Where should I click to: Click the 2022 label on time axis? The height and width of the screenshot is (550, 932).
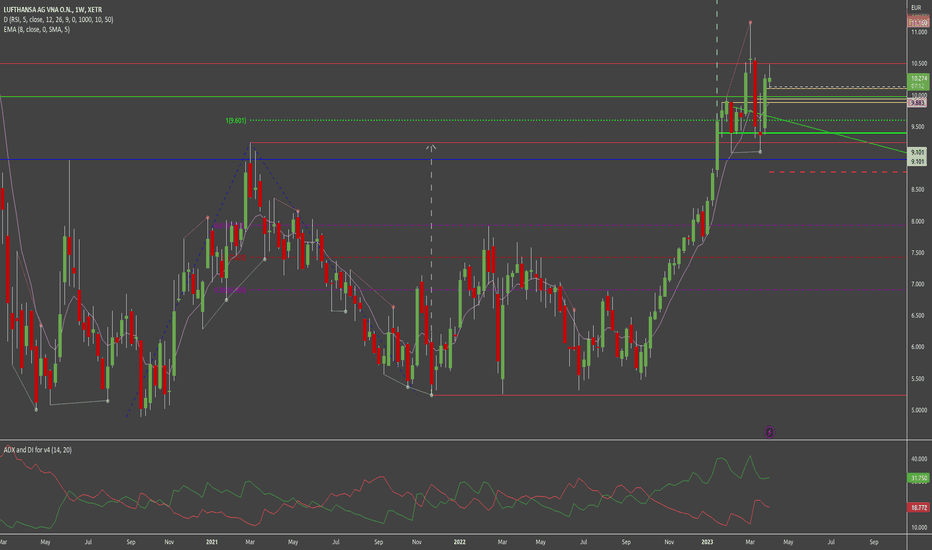(x=459, y=542)
